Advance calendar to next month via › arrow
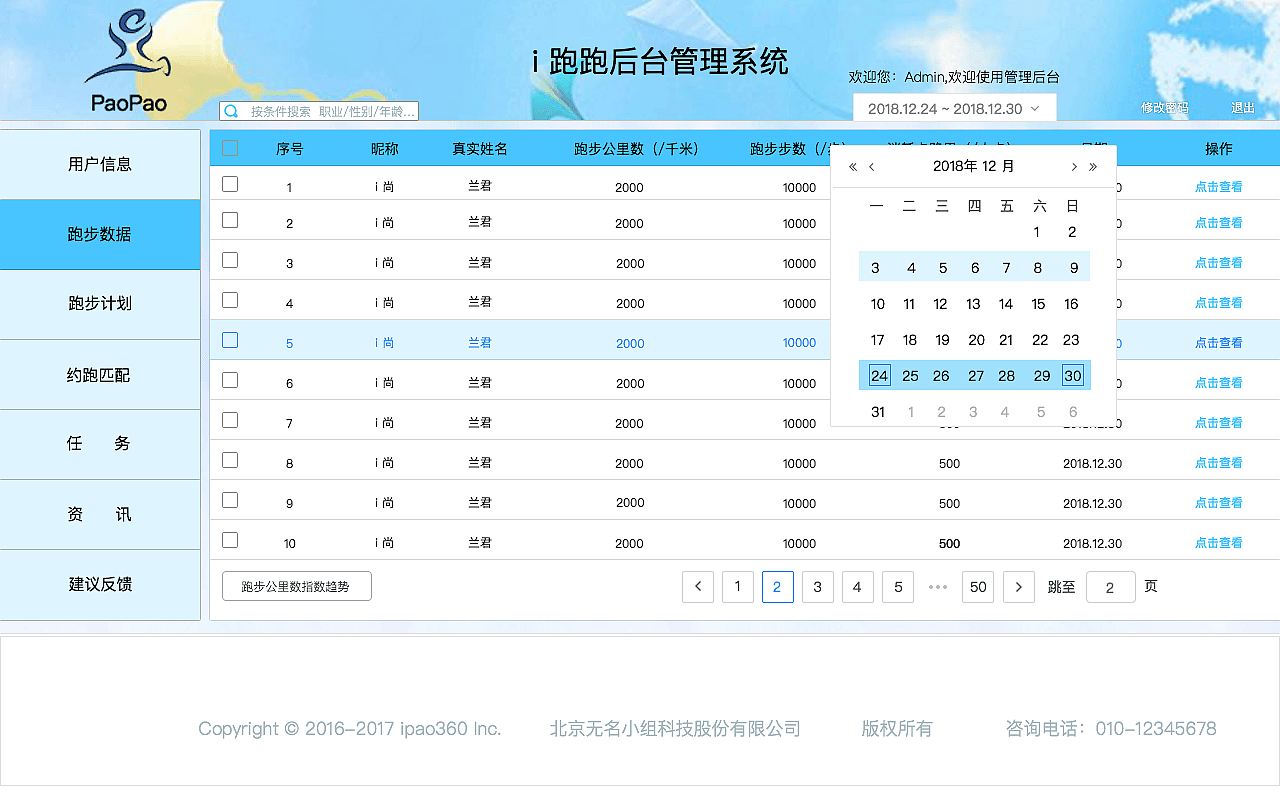The image size is (1280, 800). click(1073, 166)
